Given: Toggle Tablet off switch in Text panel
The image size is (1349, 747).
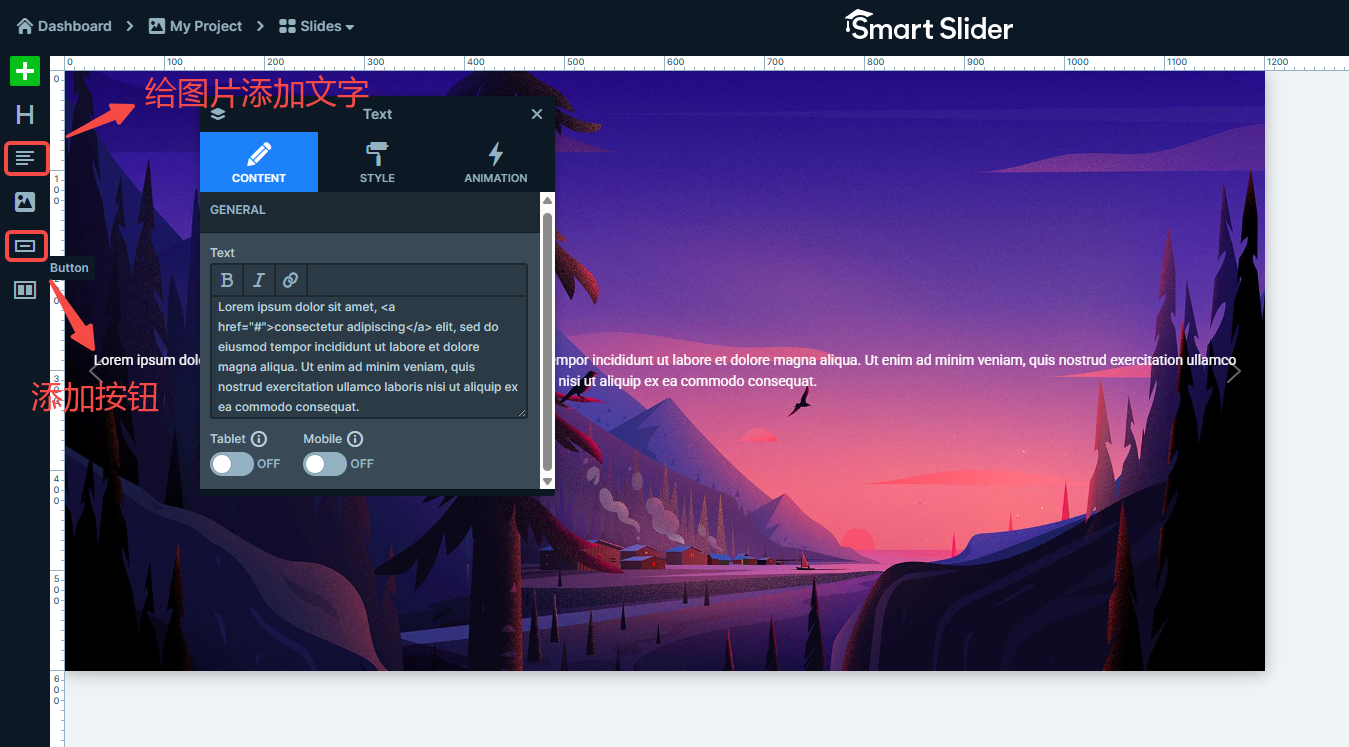Looking at the screenshot, I should click(x=232, y=464).
